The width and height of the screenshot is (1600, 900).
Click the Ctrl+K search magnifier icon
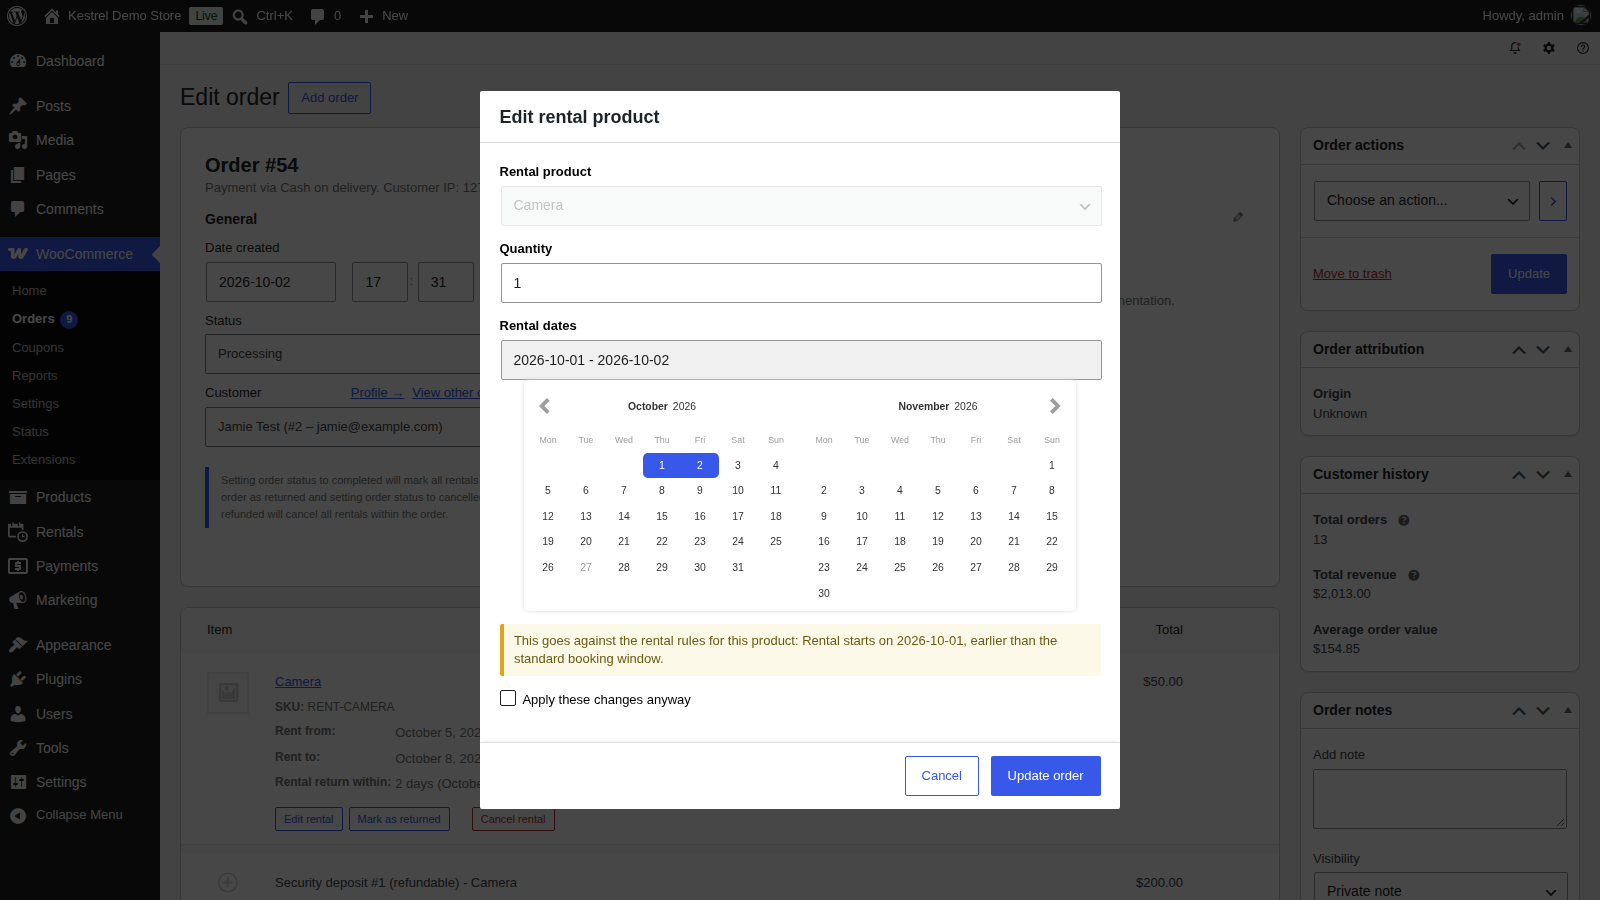pos(240,16)
